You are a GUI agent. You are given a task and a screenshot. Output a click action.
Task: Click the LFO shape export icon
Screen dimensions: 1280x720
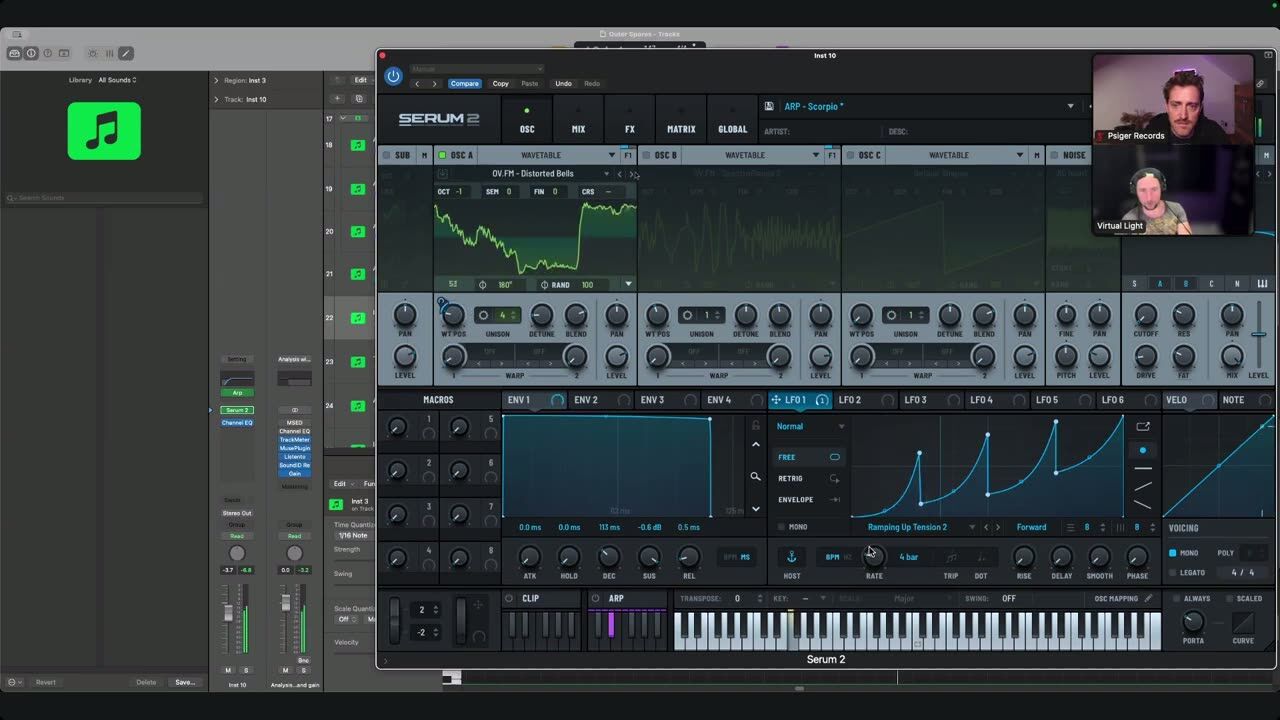[x=1142, y=426]
